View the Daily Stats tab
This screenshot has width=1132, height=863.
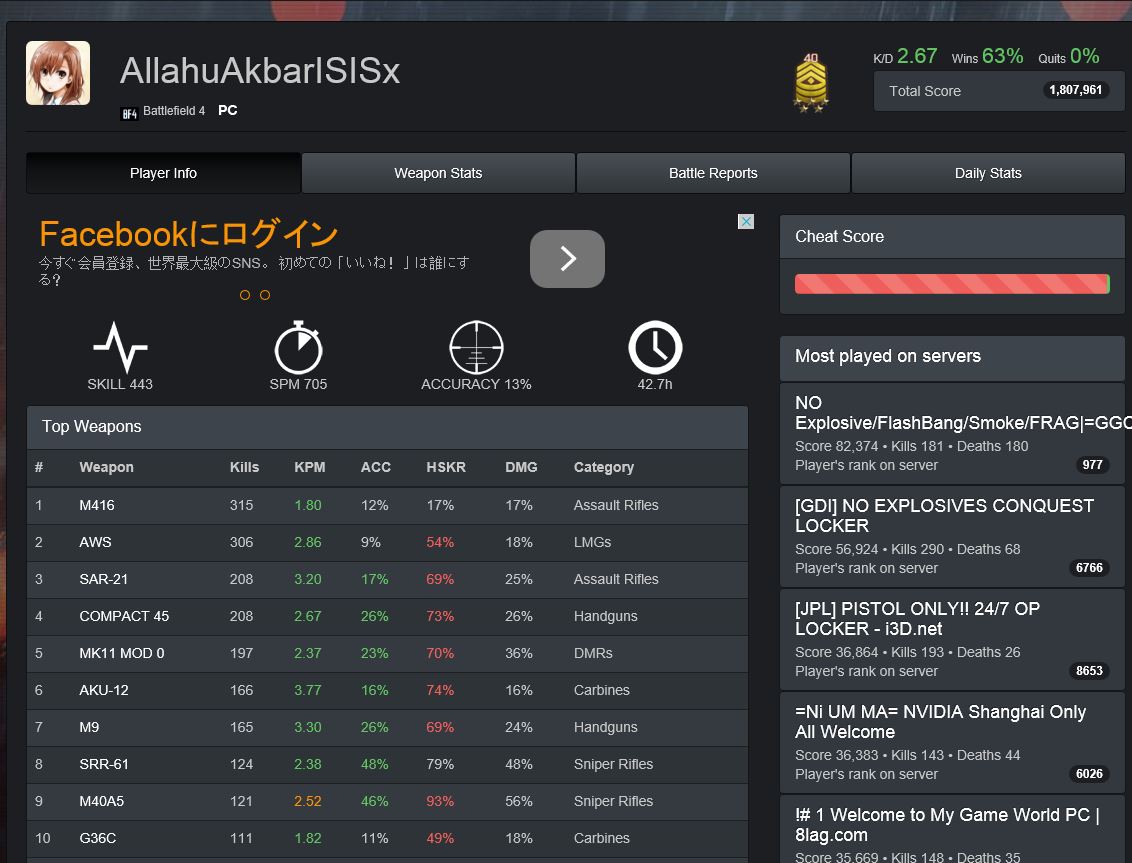click(x=988, y=173)
